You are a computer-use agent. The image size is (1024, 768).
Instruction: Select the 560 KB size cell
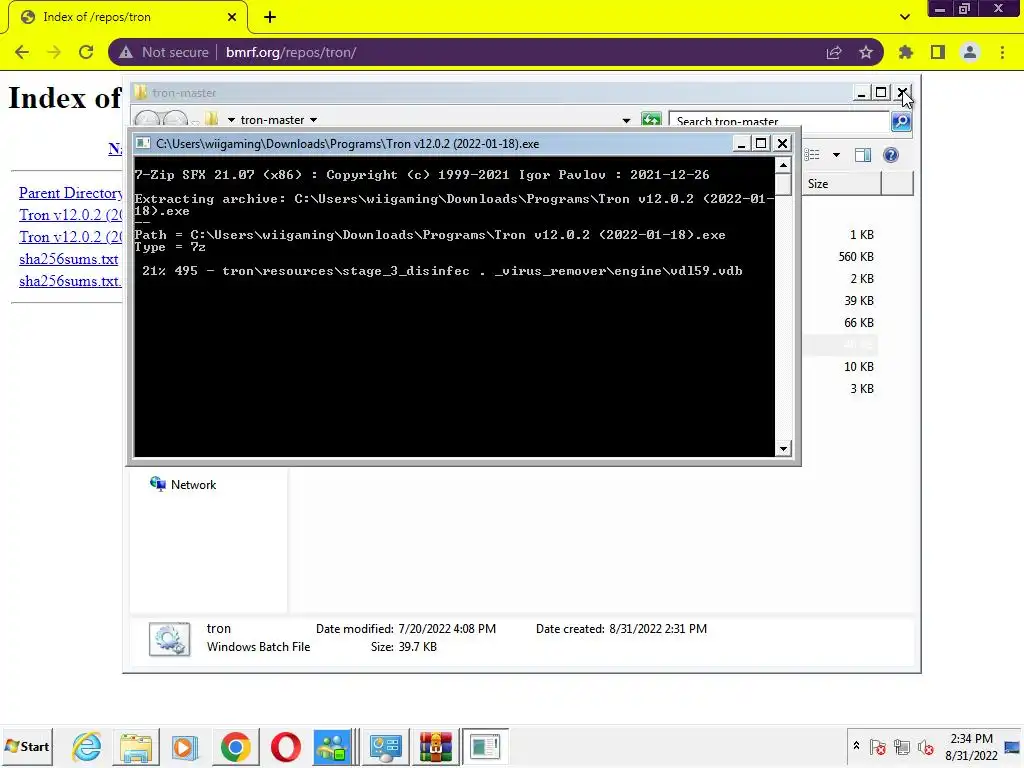856,257
